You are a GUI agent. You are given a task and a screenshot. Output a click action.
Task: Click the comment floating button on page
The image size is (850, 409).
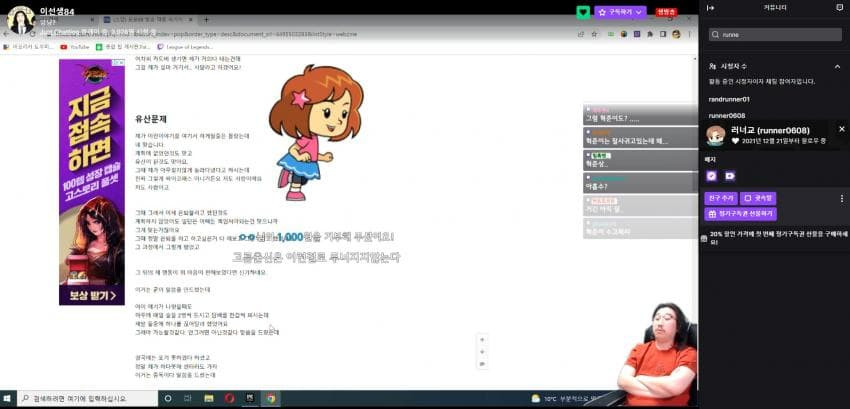click(x=482, y=364)
